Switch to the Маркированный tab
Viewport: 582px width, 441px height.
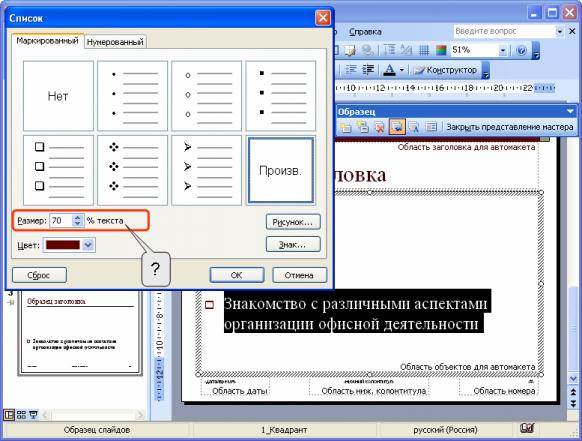pos(47,41)
